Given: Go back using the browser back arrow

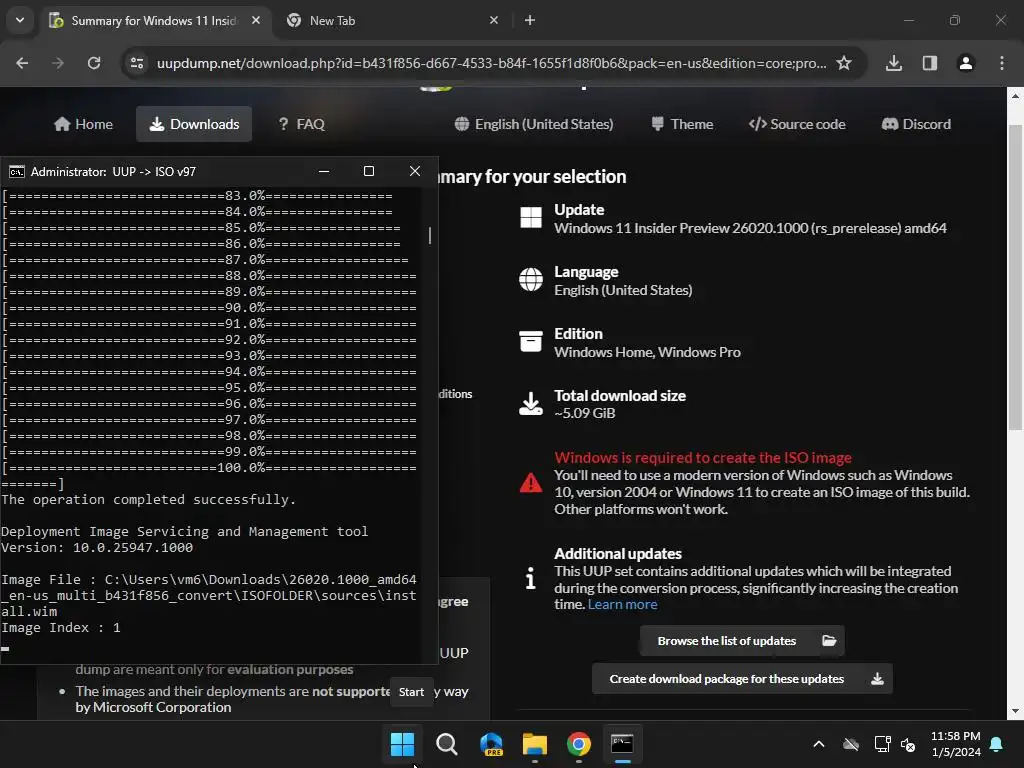Looking at the screenshot, I should [x=22, y=63].
